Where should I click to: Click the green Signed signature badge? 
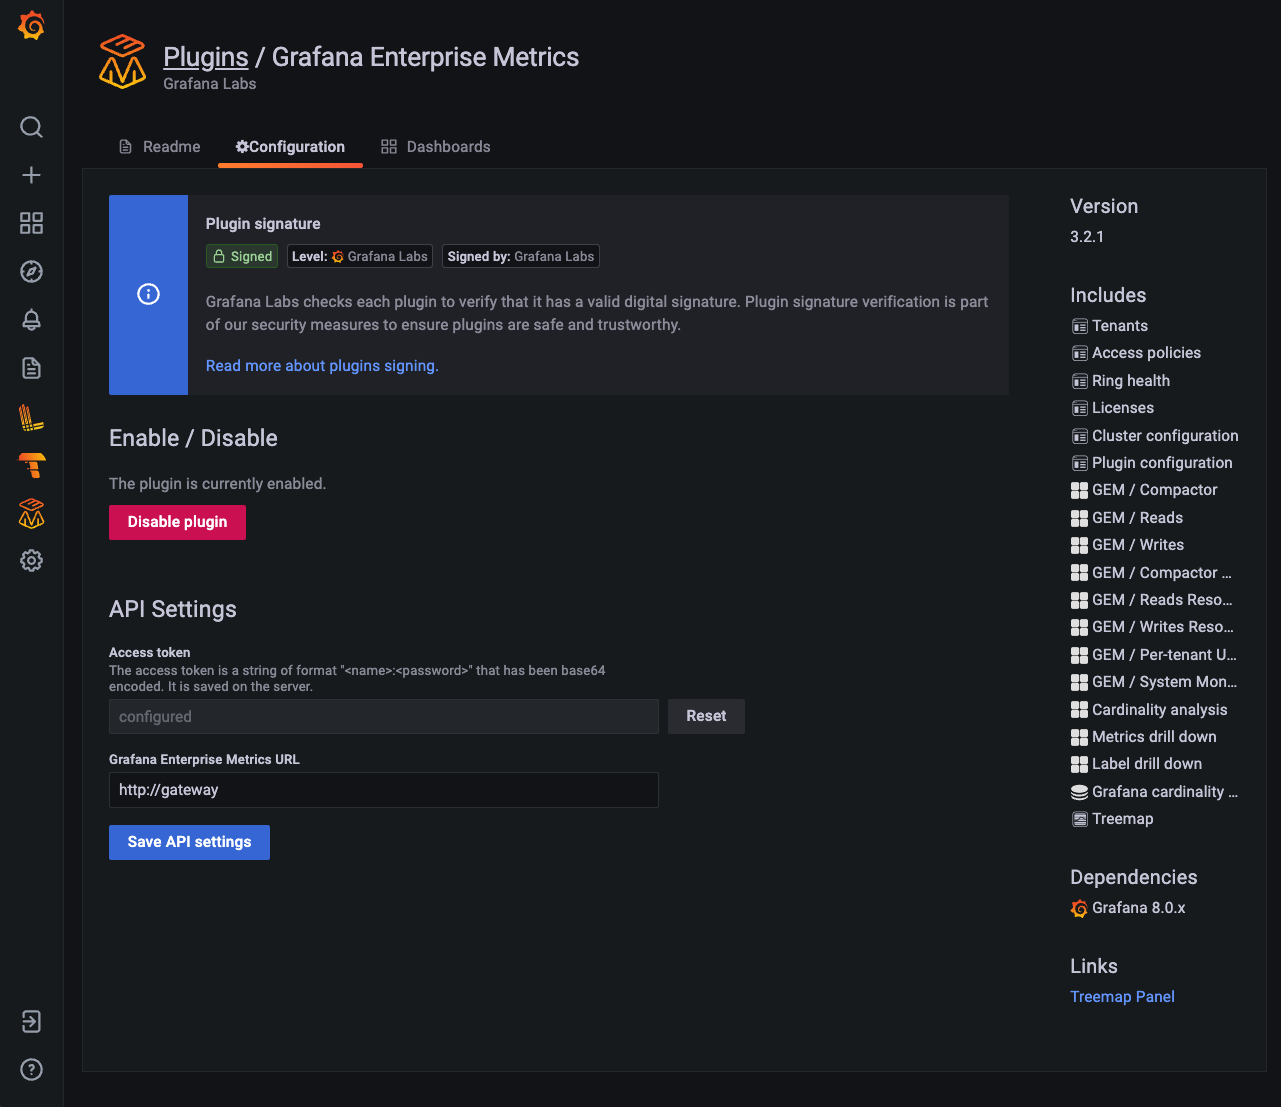[241, 256]
